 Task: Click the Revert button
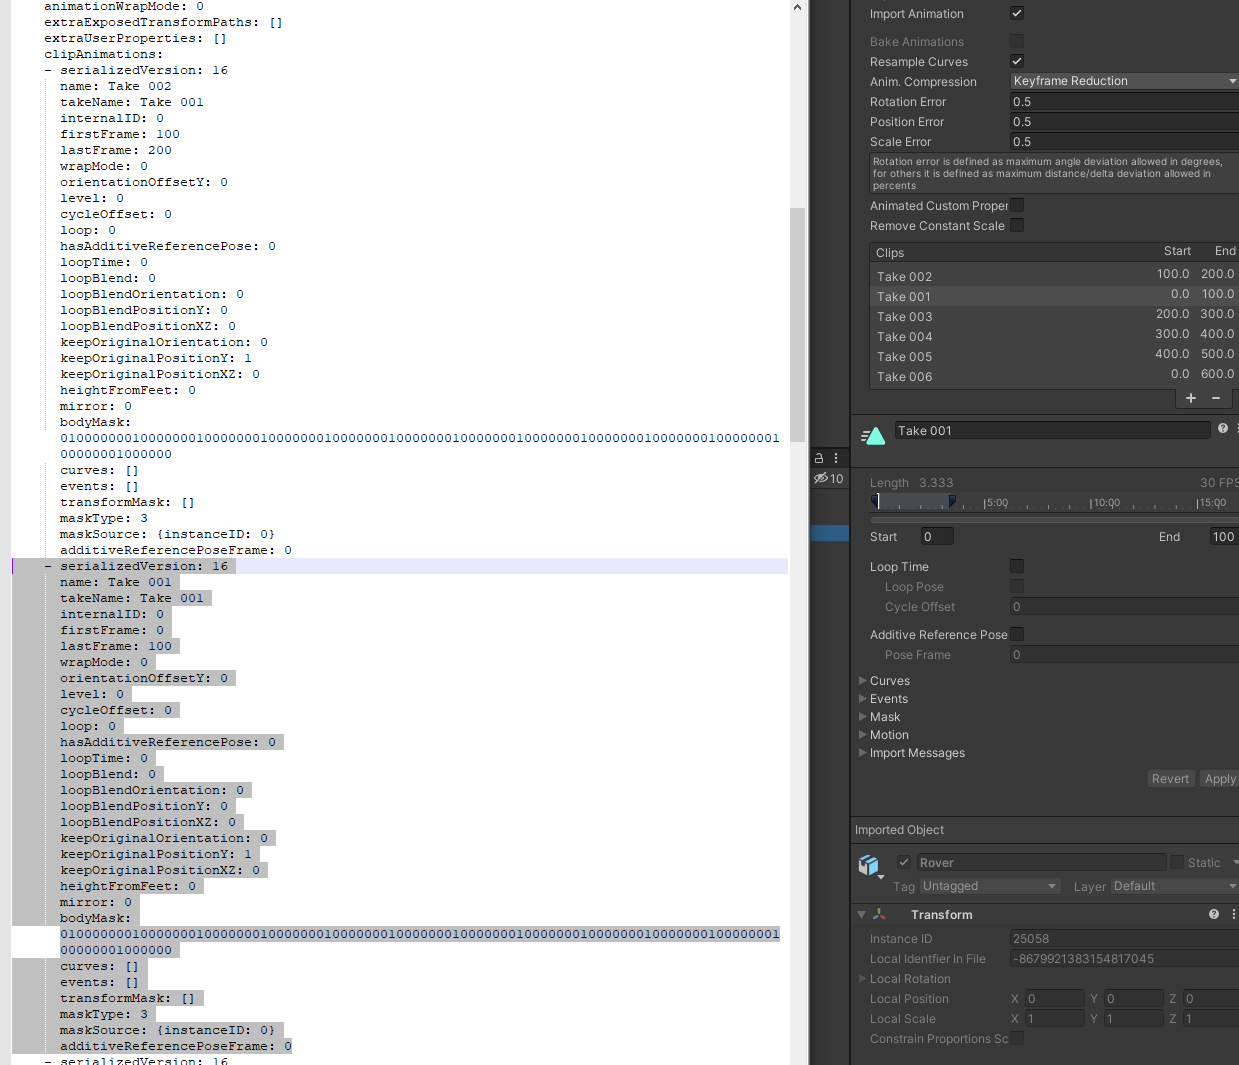point(1170,778)
